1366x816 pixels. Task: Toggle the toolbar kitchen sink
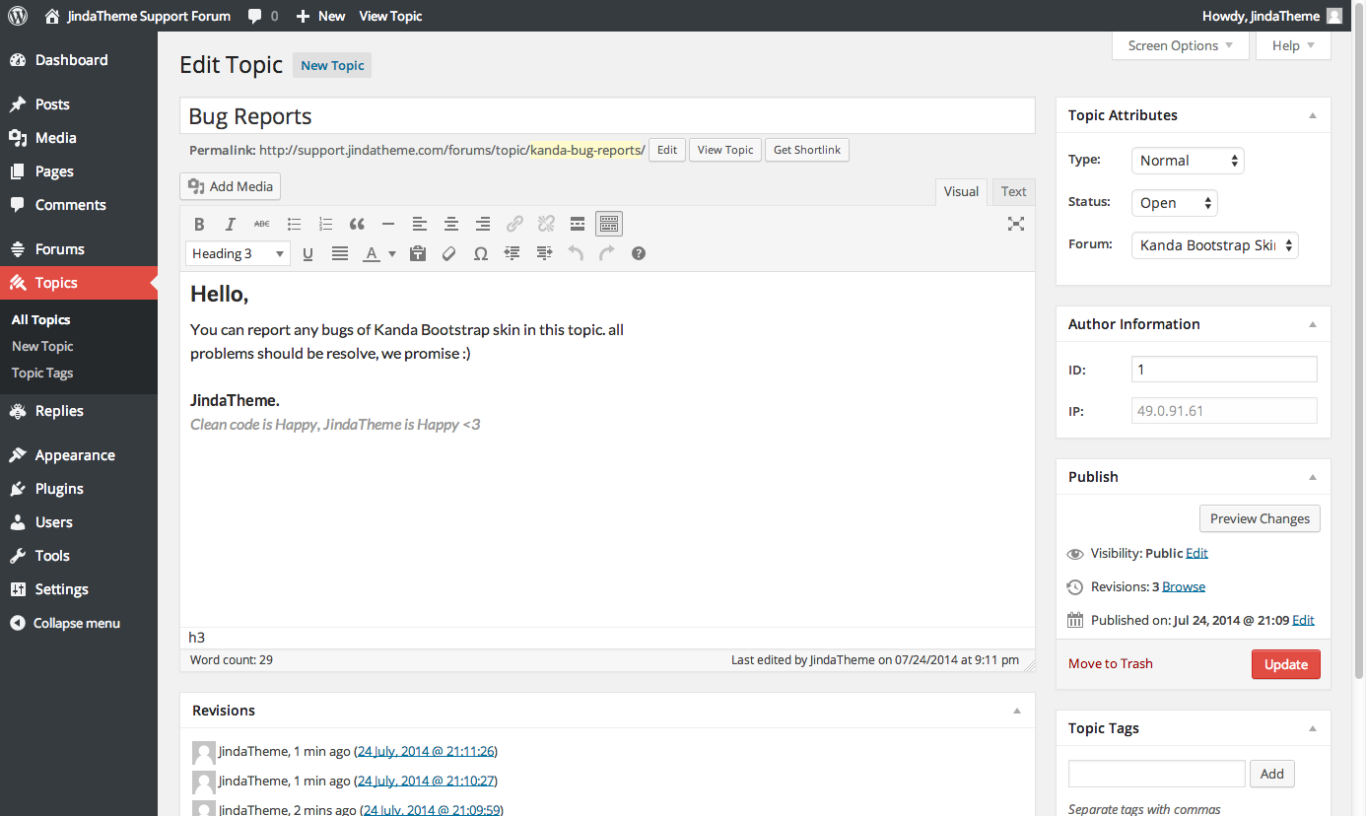tap(609, 224)
